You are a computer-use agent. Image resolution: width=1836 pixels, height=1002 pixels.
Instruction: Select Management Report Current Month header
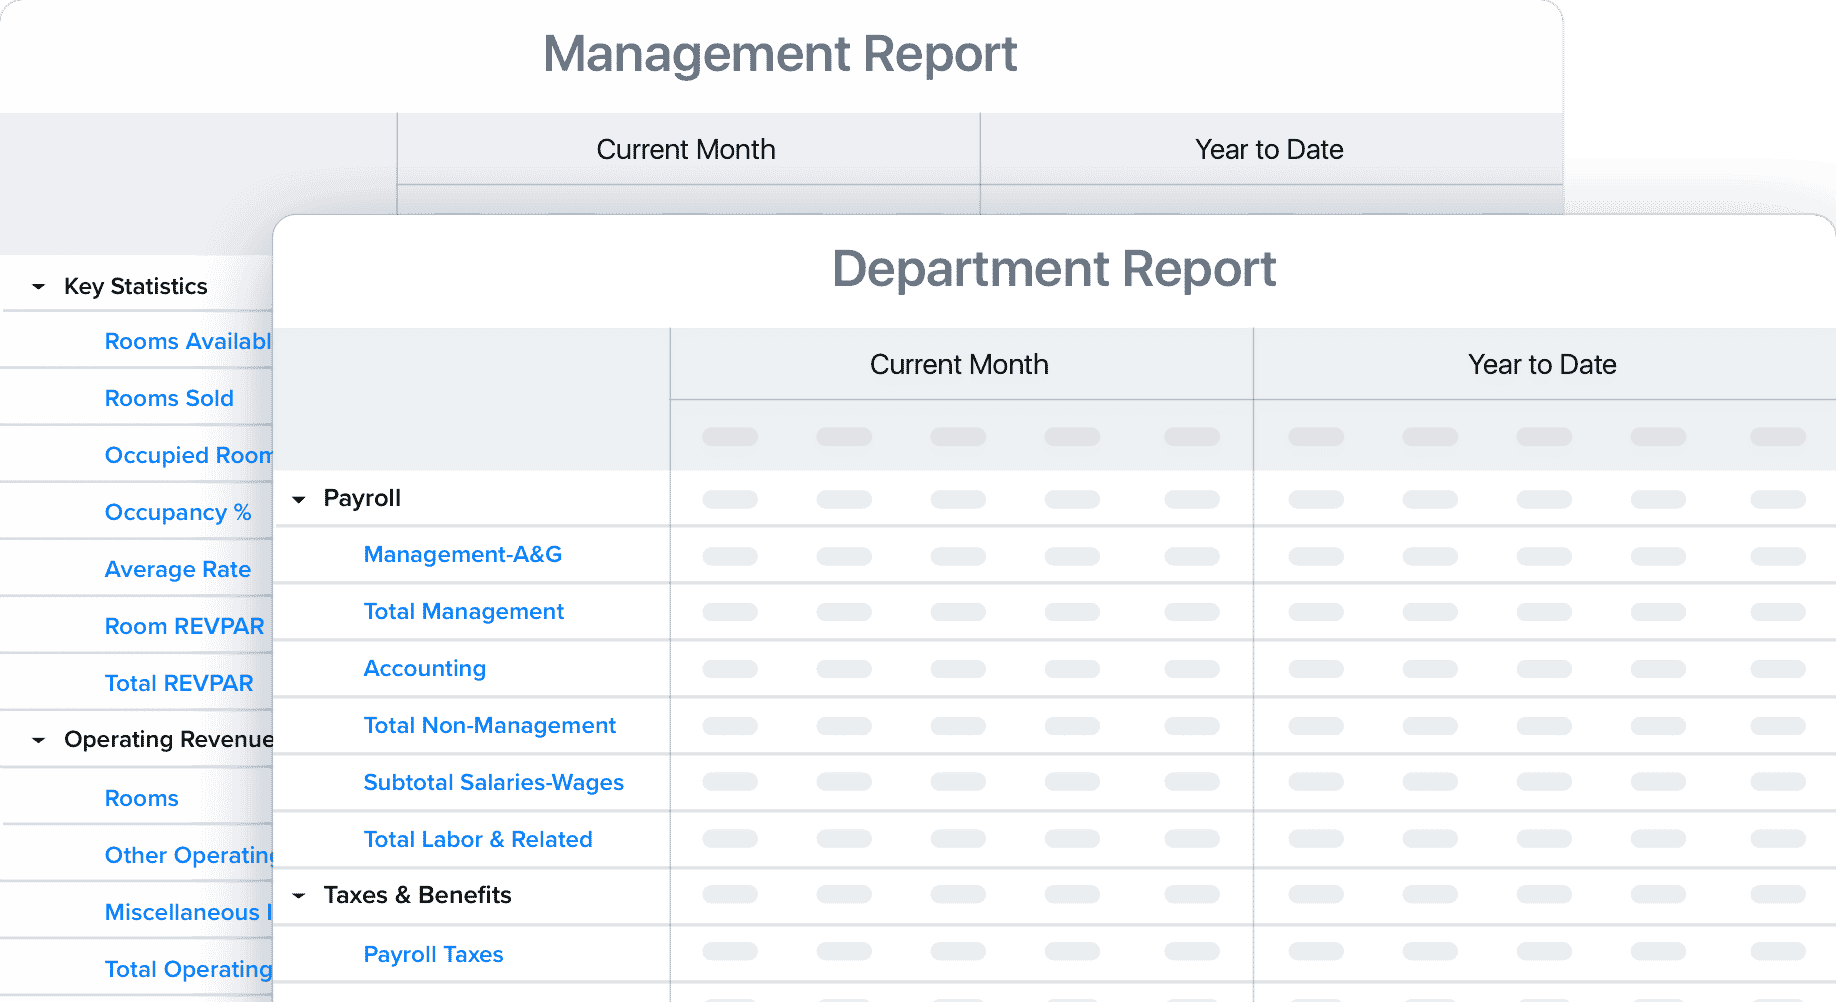[686, 149]
